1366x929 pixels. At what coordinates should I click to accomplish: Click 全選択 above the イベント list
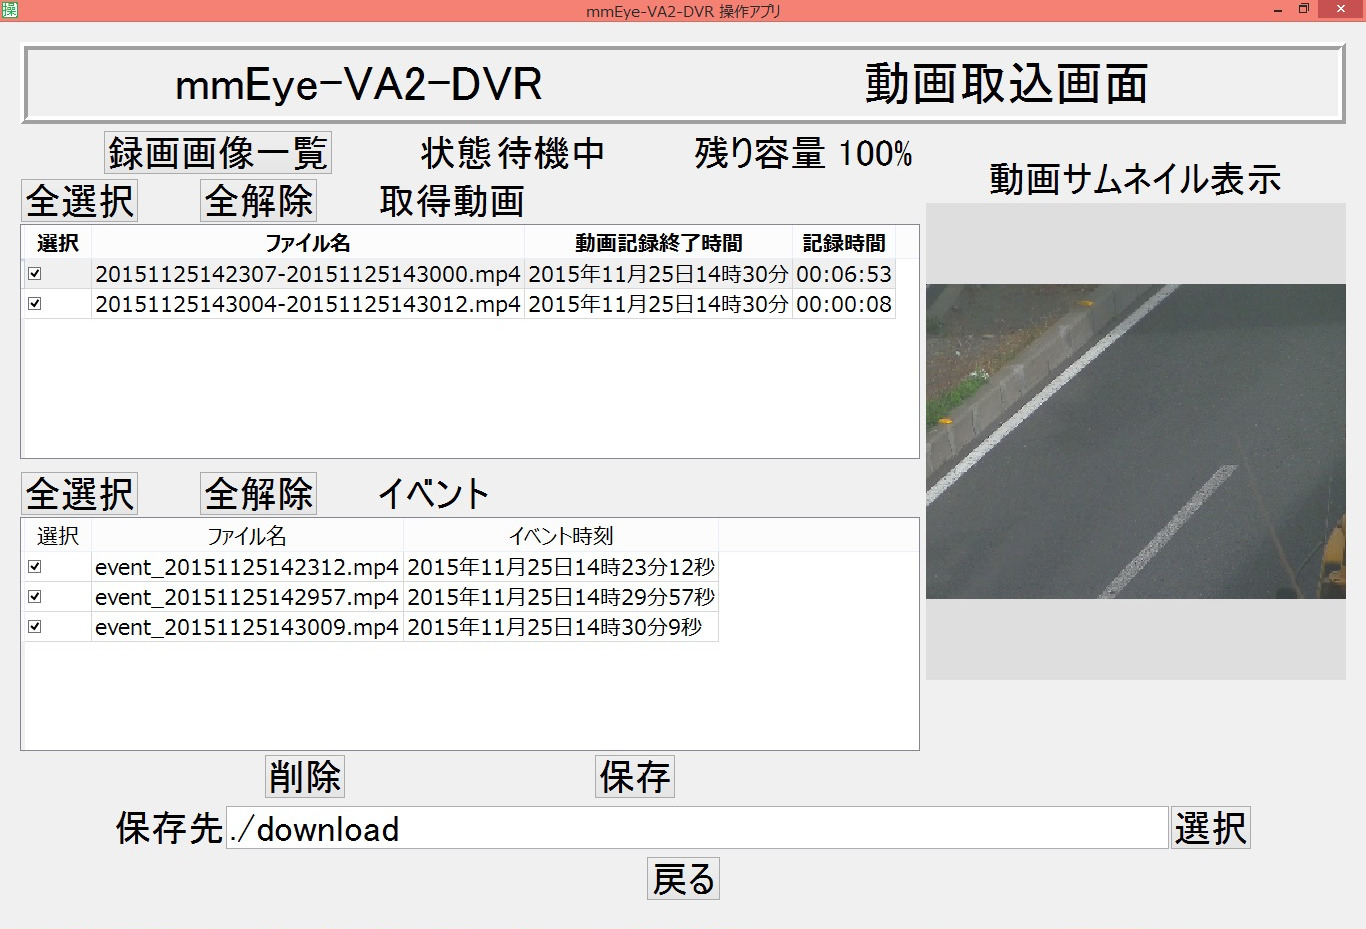[x=79, y=492]
